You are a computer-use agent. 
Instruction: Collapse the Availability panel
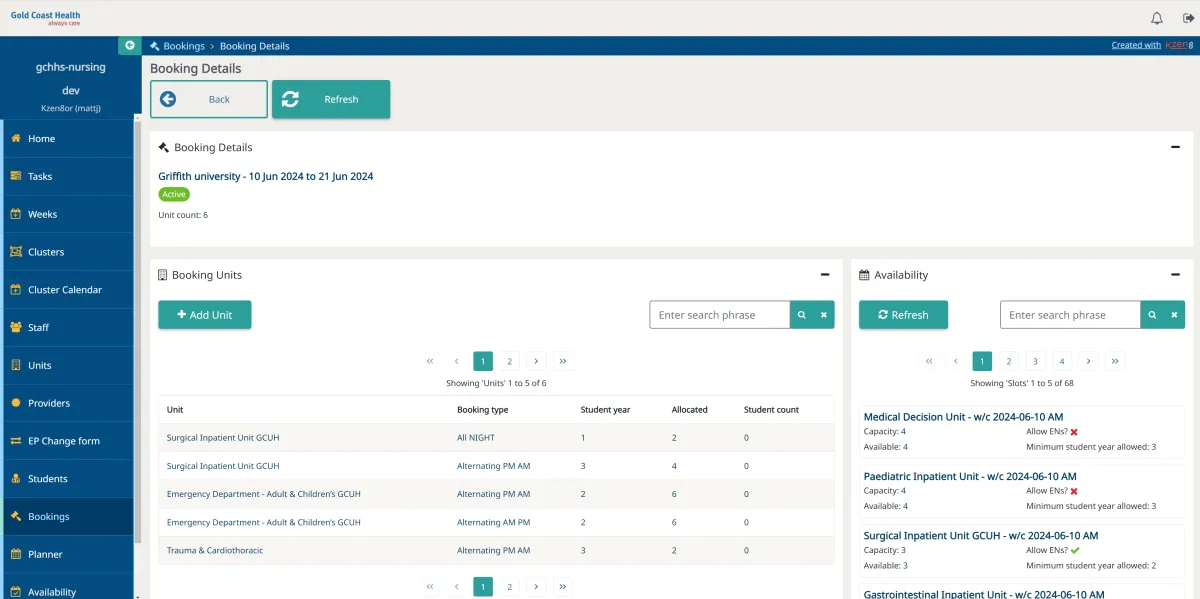(x=1176, y=275)
